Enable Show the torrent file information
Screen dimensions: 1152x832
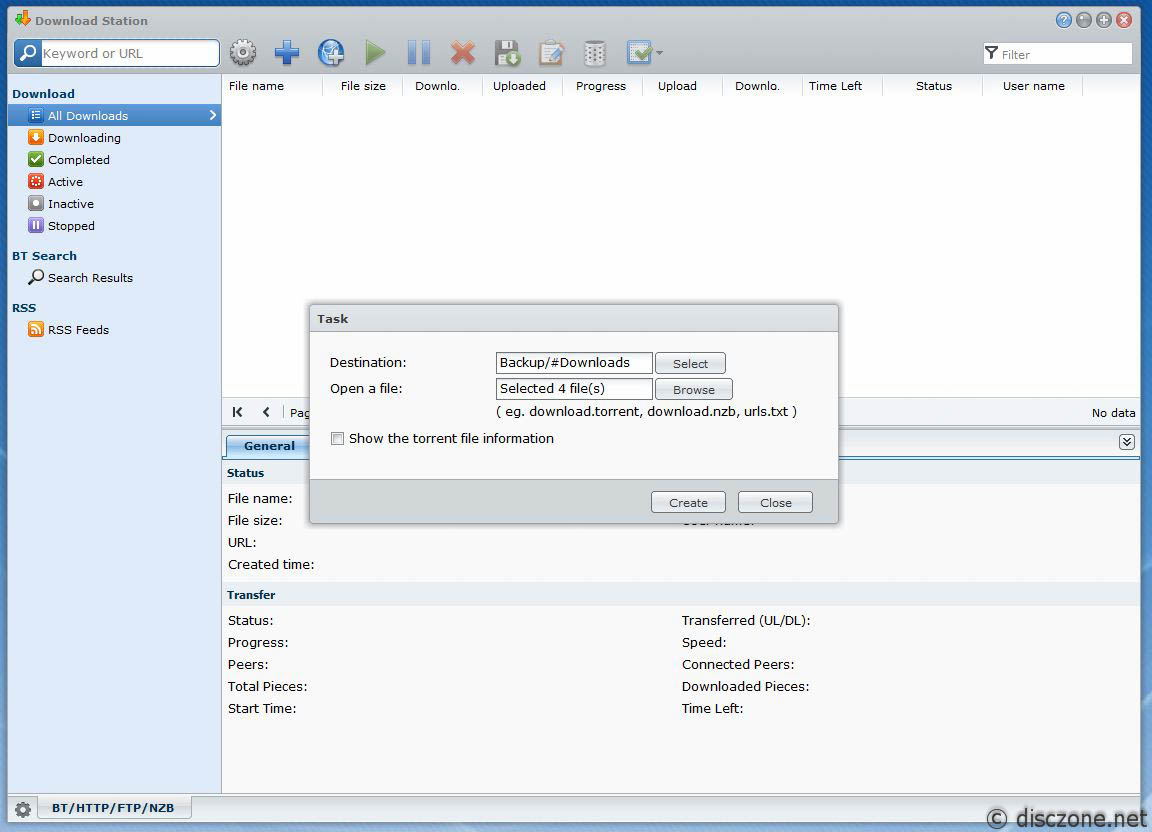coord(337,439)
